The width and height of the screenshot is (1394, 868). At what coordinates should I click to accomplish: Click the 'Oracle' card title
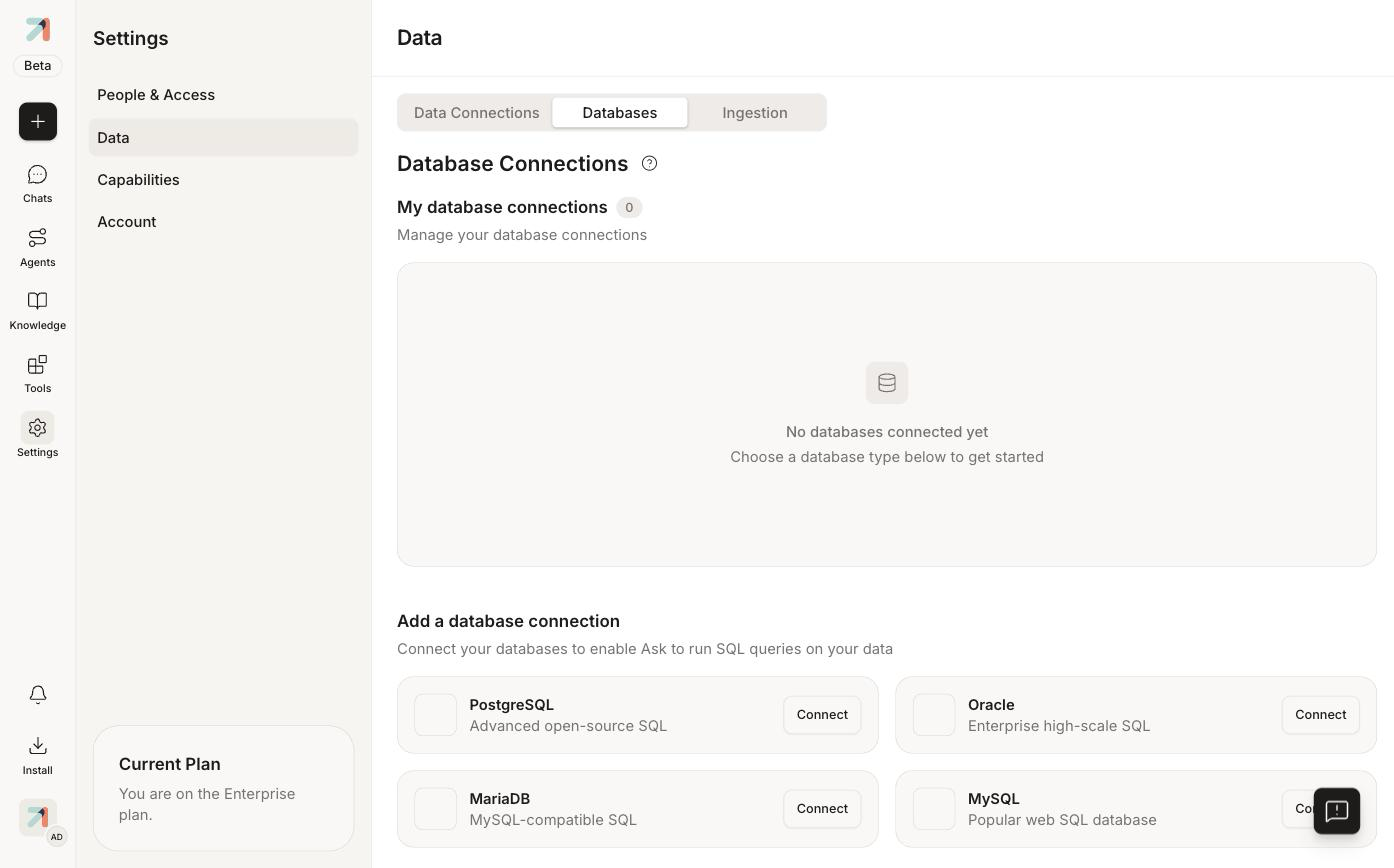click(991, 705)
